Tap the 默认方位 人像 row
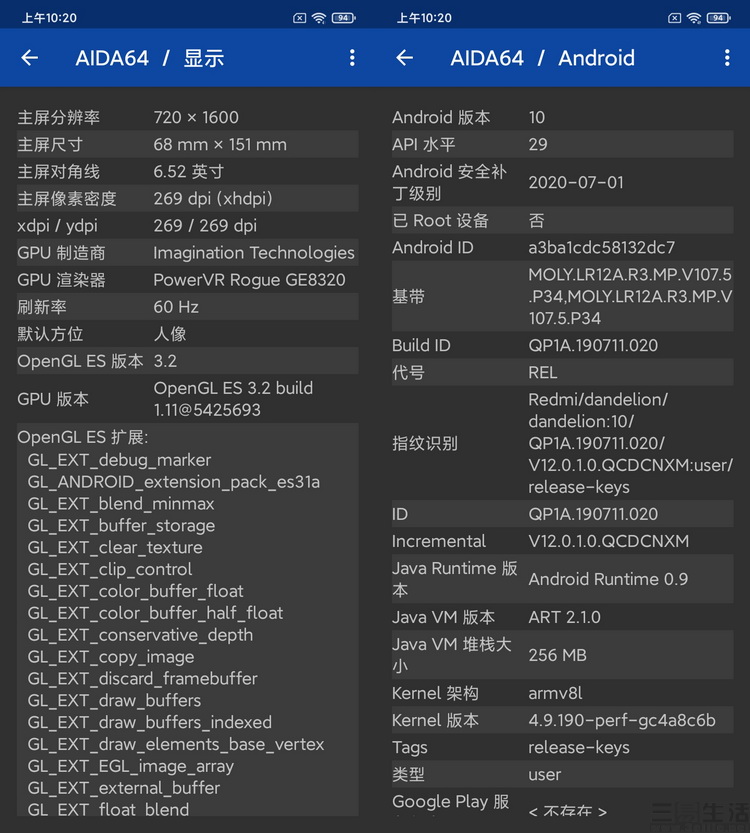This screenshot has width=750, height=833. 188,334
